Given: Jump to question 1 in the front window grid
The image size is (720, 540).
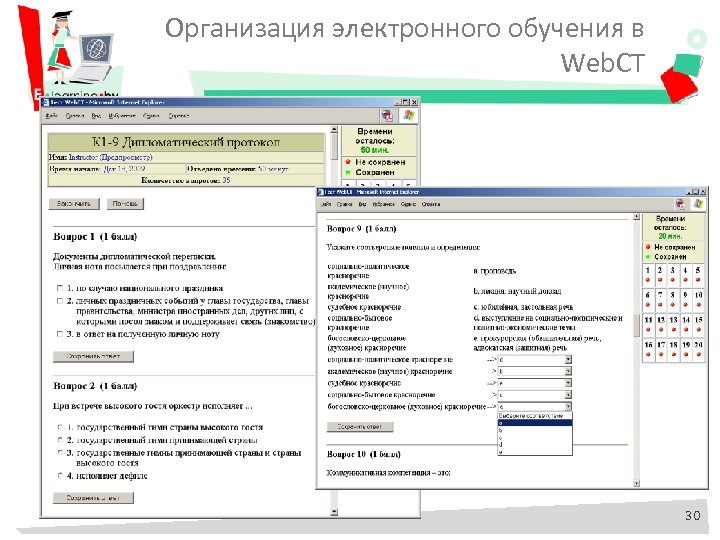Looking at the screenshot, I should (648, 275).
